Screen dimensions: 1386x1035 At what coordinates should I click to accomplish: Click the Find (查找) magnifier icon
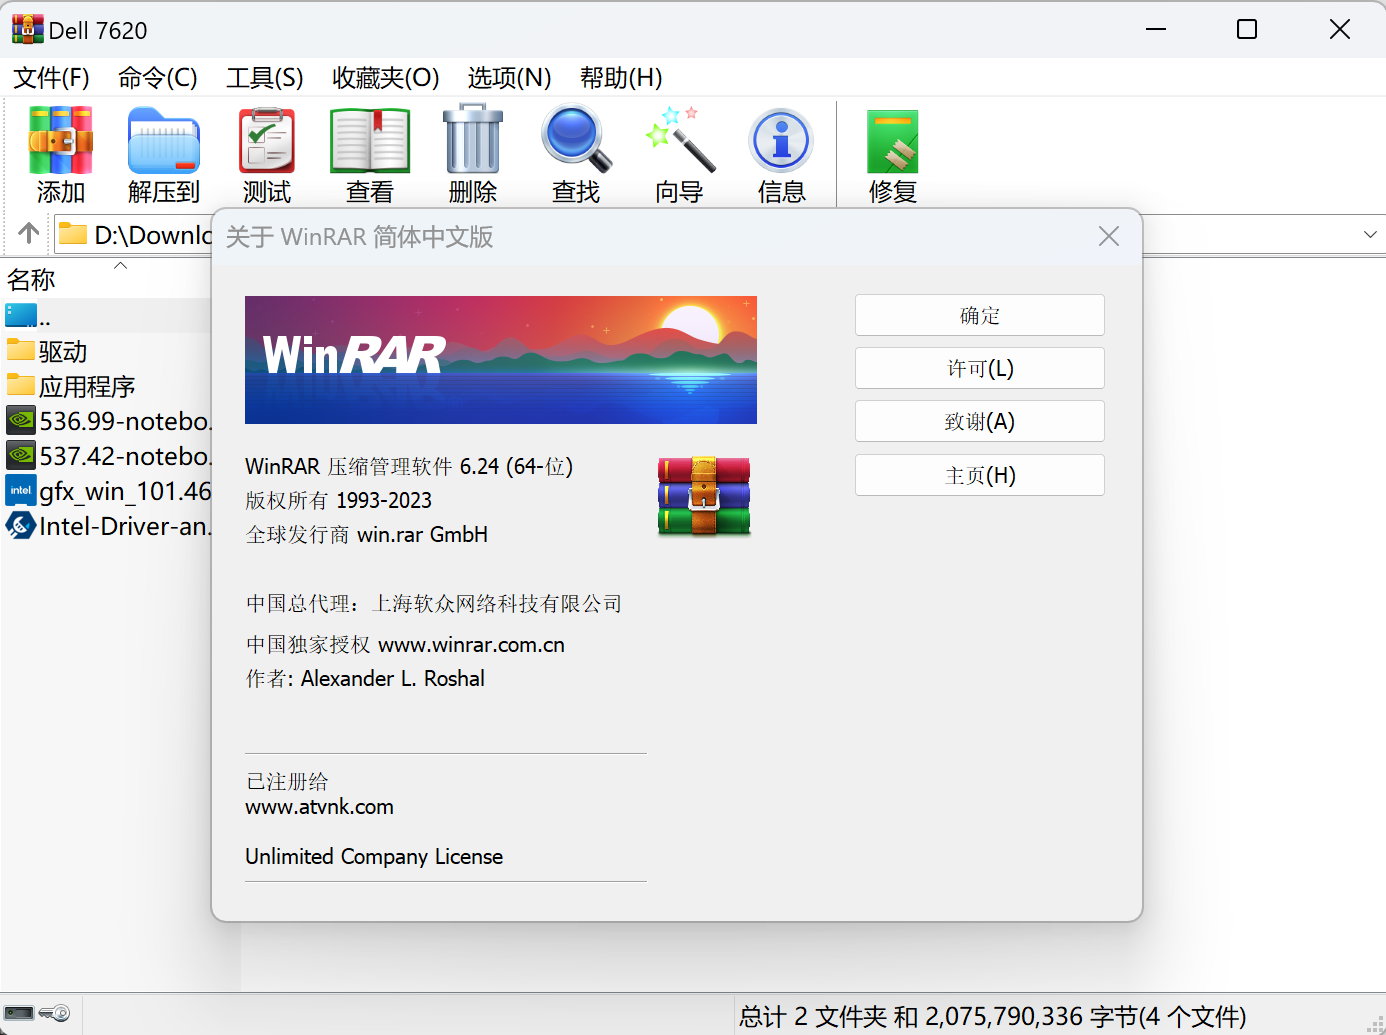(x=576, y=140)
